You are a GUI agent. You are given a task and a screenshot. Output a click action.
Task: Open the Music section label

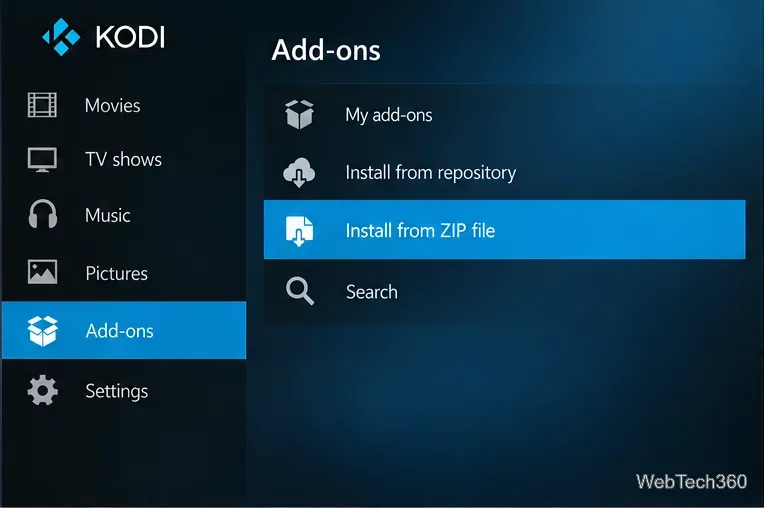(x=108, y=215)
